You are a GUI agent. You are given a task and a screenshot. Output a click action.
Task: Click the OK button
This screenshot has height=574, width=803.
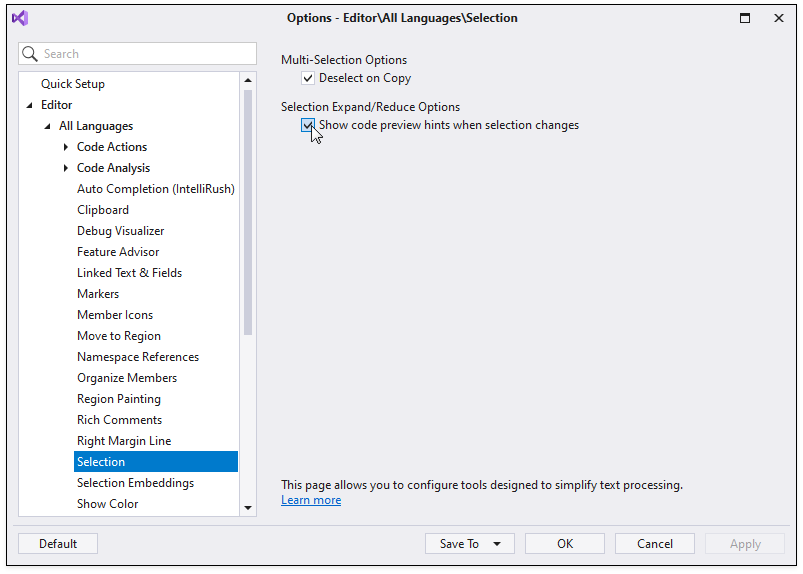tap(565, 544)
